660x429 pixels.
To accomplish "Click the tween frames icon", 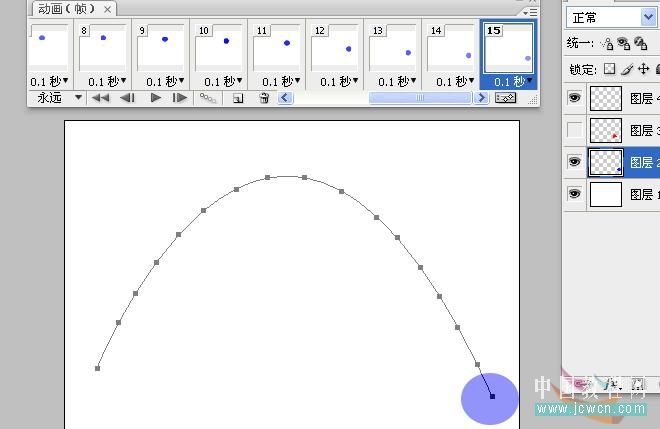I will click(208, 98).
